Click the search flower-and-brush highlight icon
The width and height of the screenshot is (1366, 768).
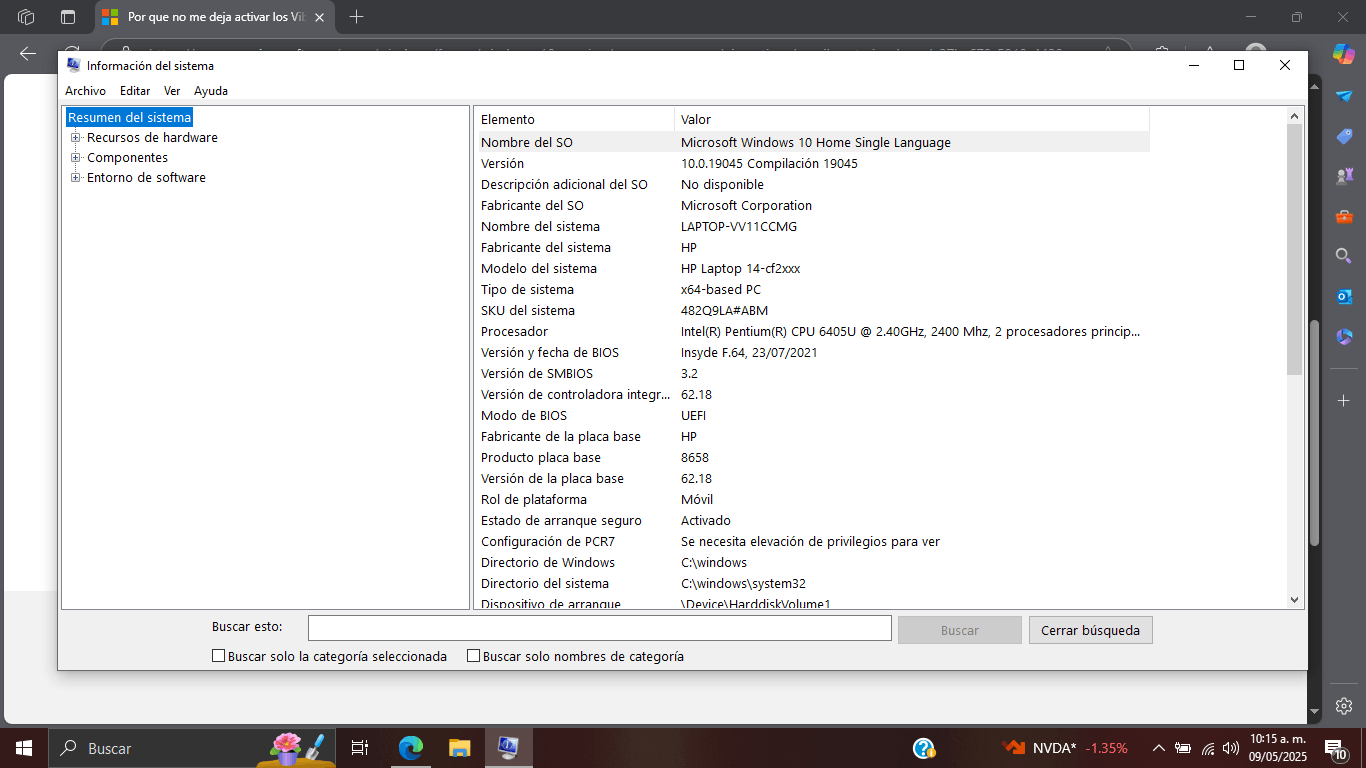click(x=298, y=748)
